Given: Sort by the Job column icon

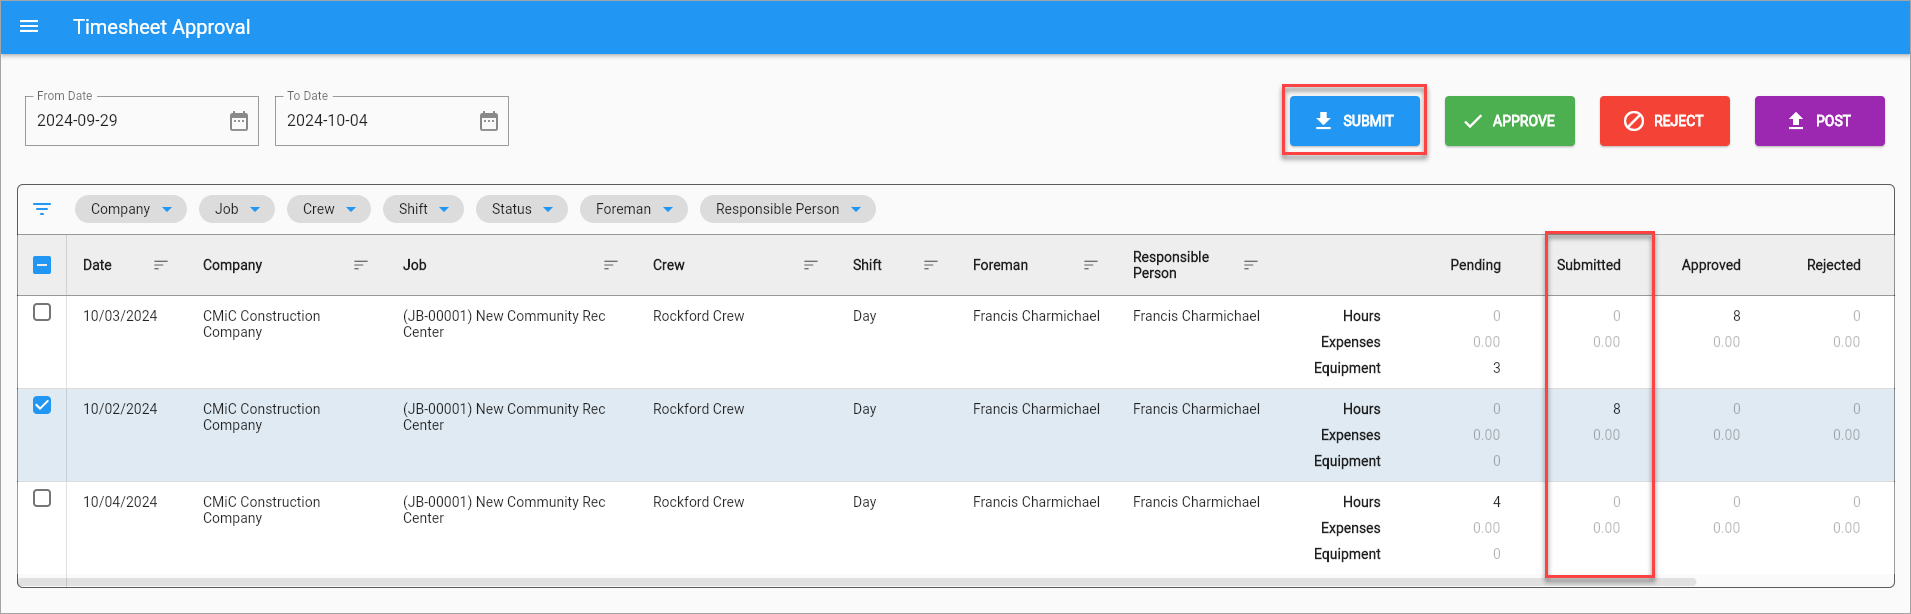Looking at the screenshot, I should 611,265.
